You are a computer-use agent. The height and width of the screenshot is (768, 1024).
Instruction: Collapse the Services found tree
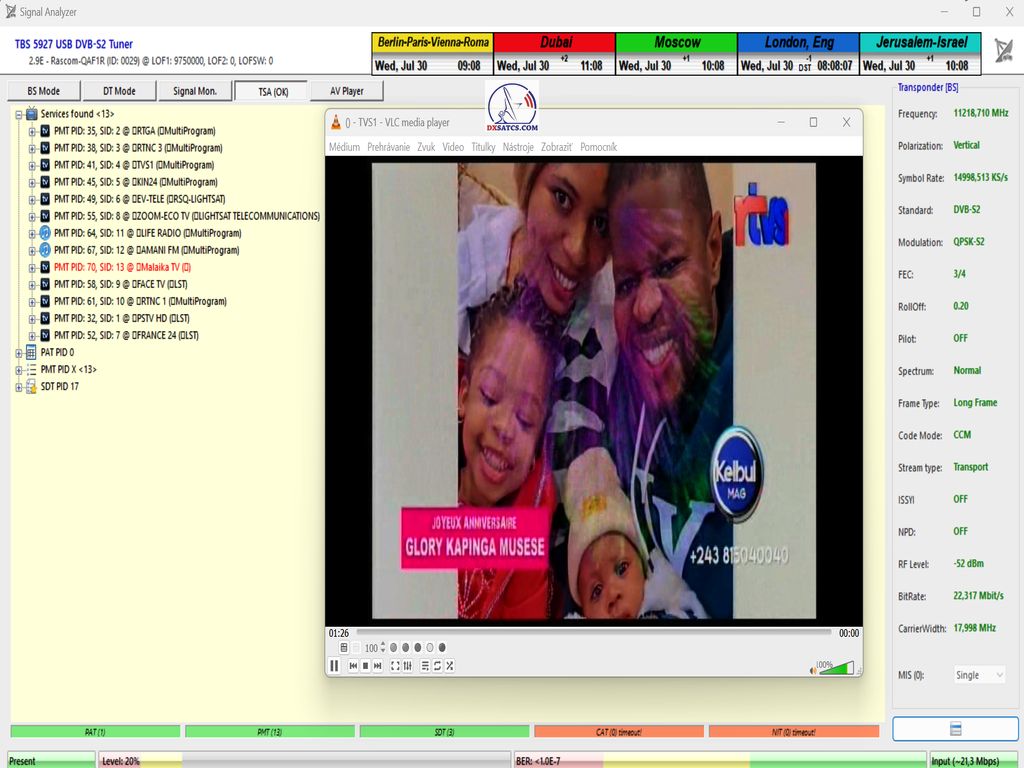[x=18, y=114]
